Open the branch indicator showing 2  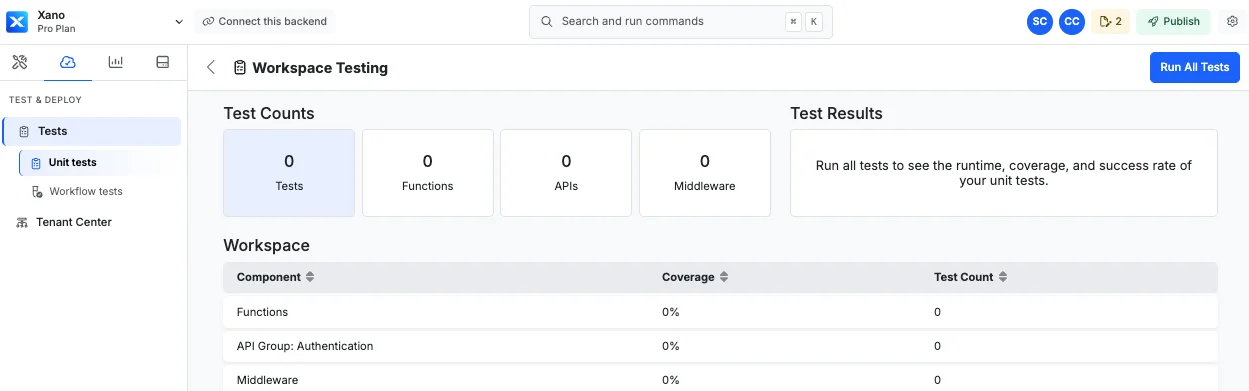point(1110,21)
